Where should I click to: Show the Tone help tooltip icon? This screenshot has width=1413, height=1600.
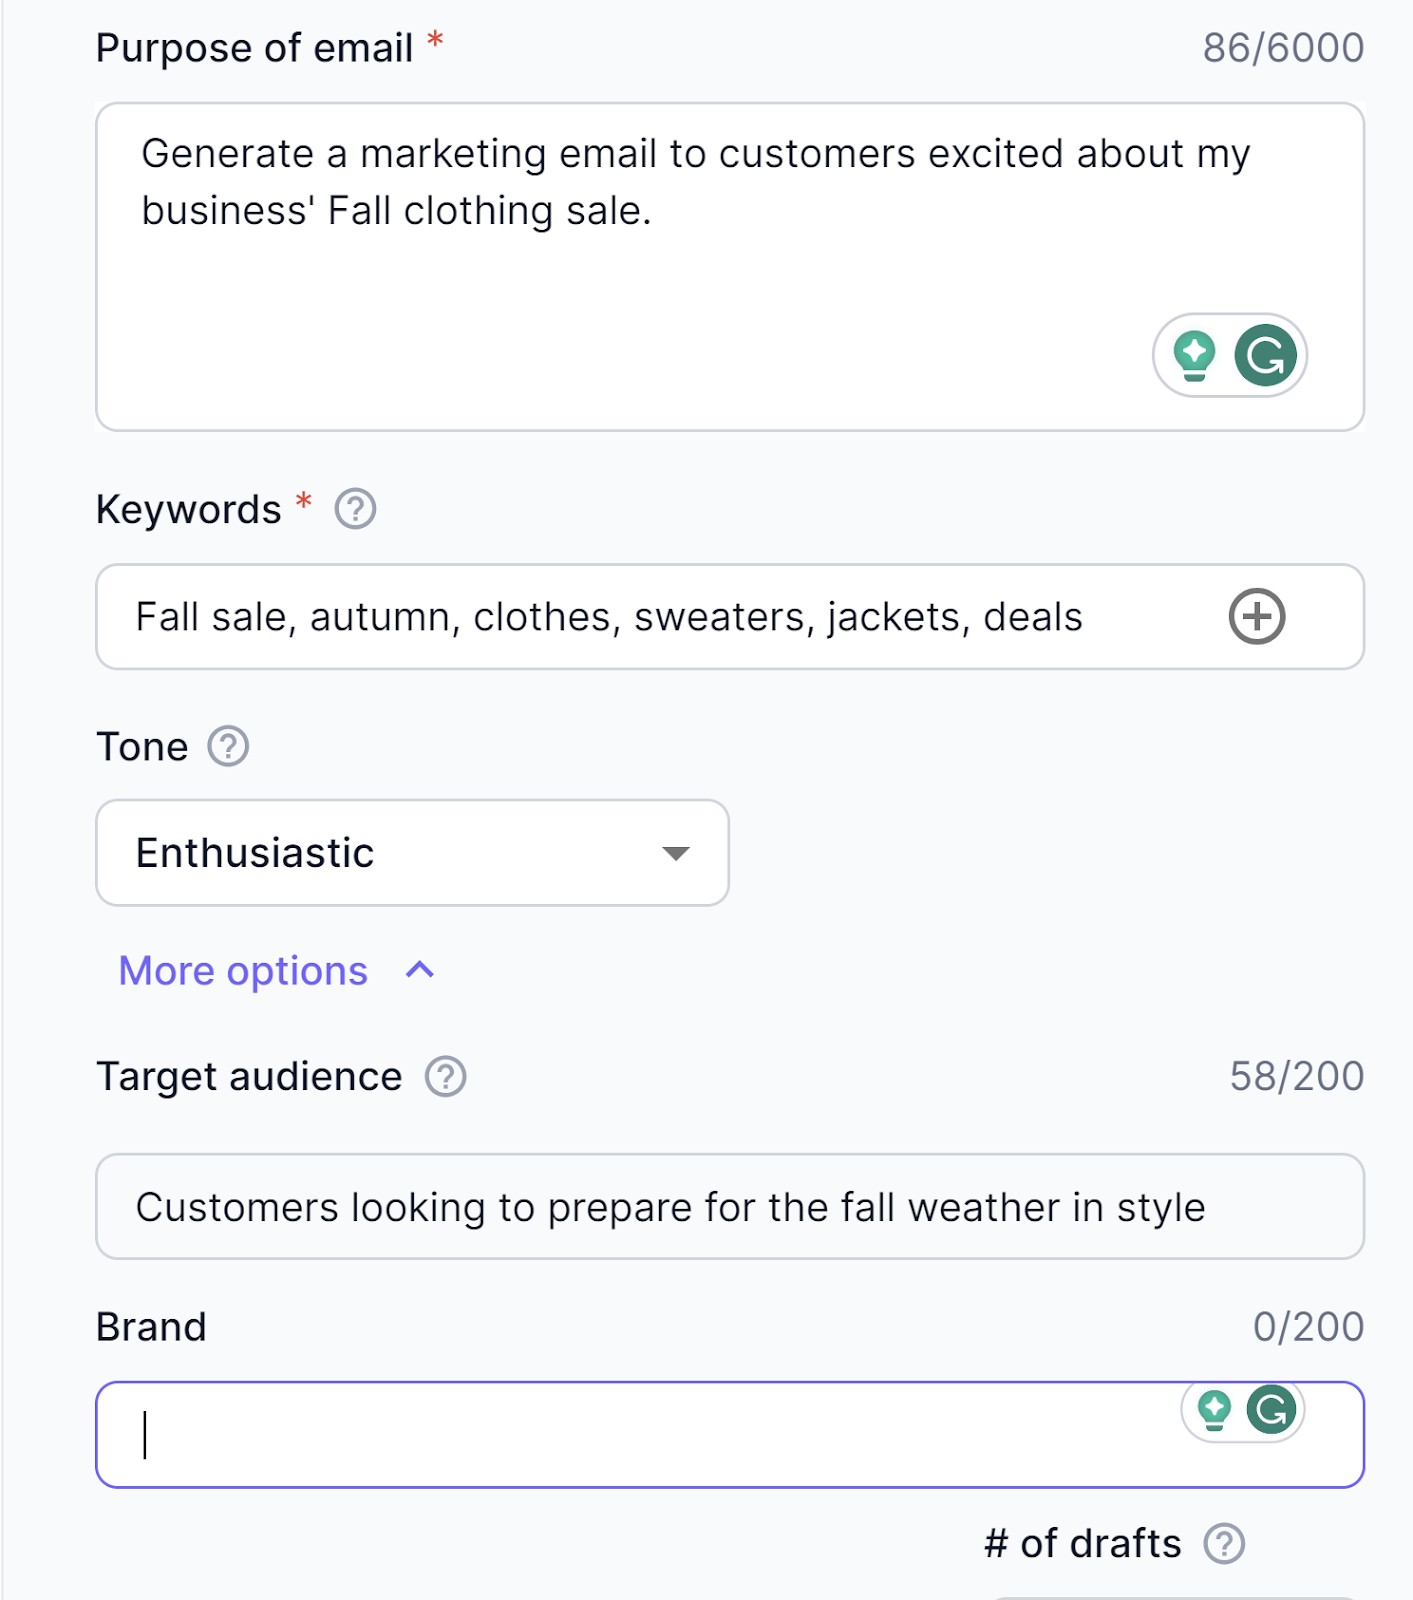tap(228, 746)
